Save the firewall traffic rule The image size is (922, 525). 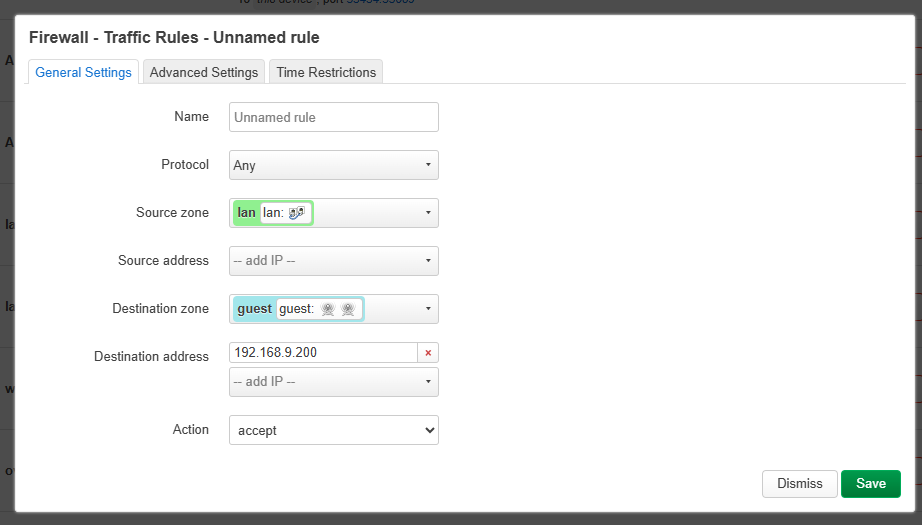(x=870, y=483)
